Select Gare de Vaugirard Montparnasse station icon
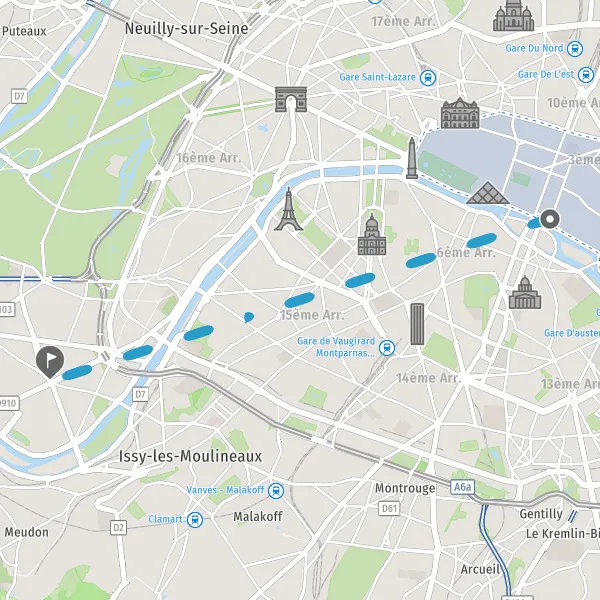The height and width of the screenshot is (600, 600). tap(387, 348)
